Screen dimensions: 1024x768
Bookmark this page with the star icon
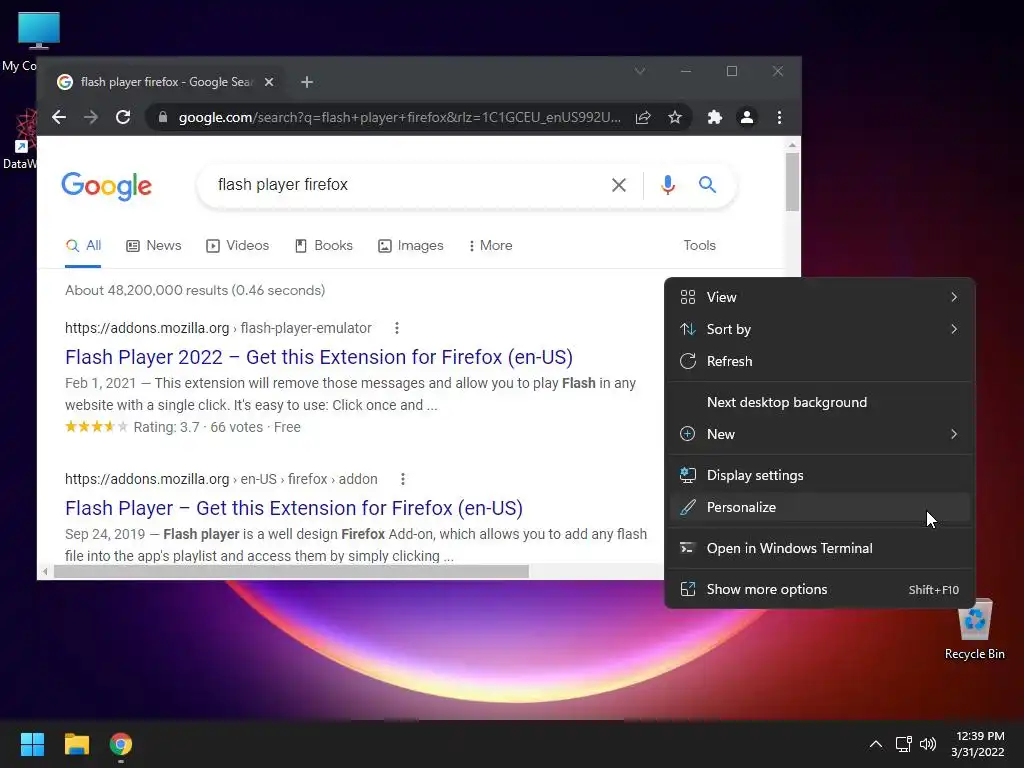click(x=675, y=118)
